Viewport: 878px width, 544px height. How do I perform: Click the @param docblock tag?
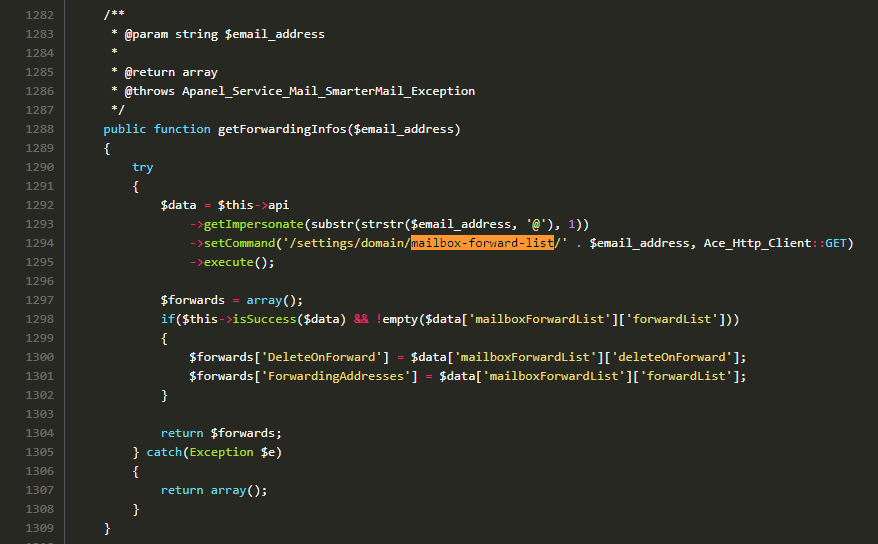(146, 34)
